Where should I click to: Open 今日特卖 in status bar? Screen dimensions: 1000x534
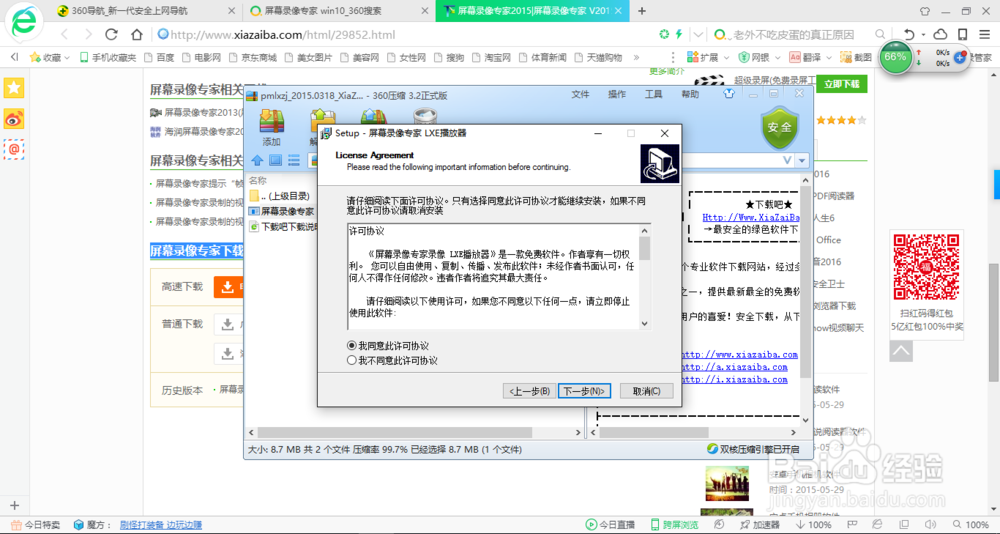point(34,525)
